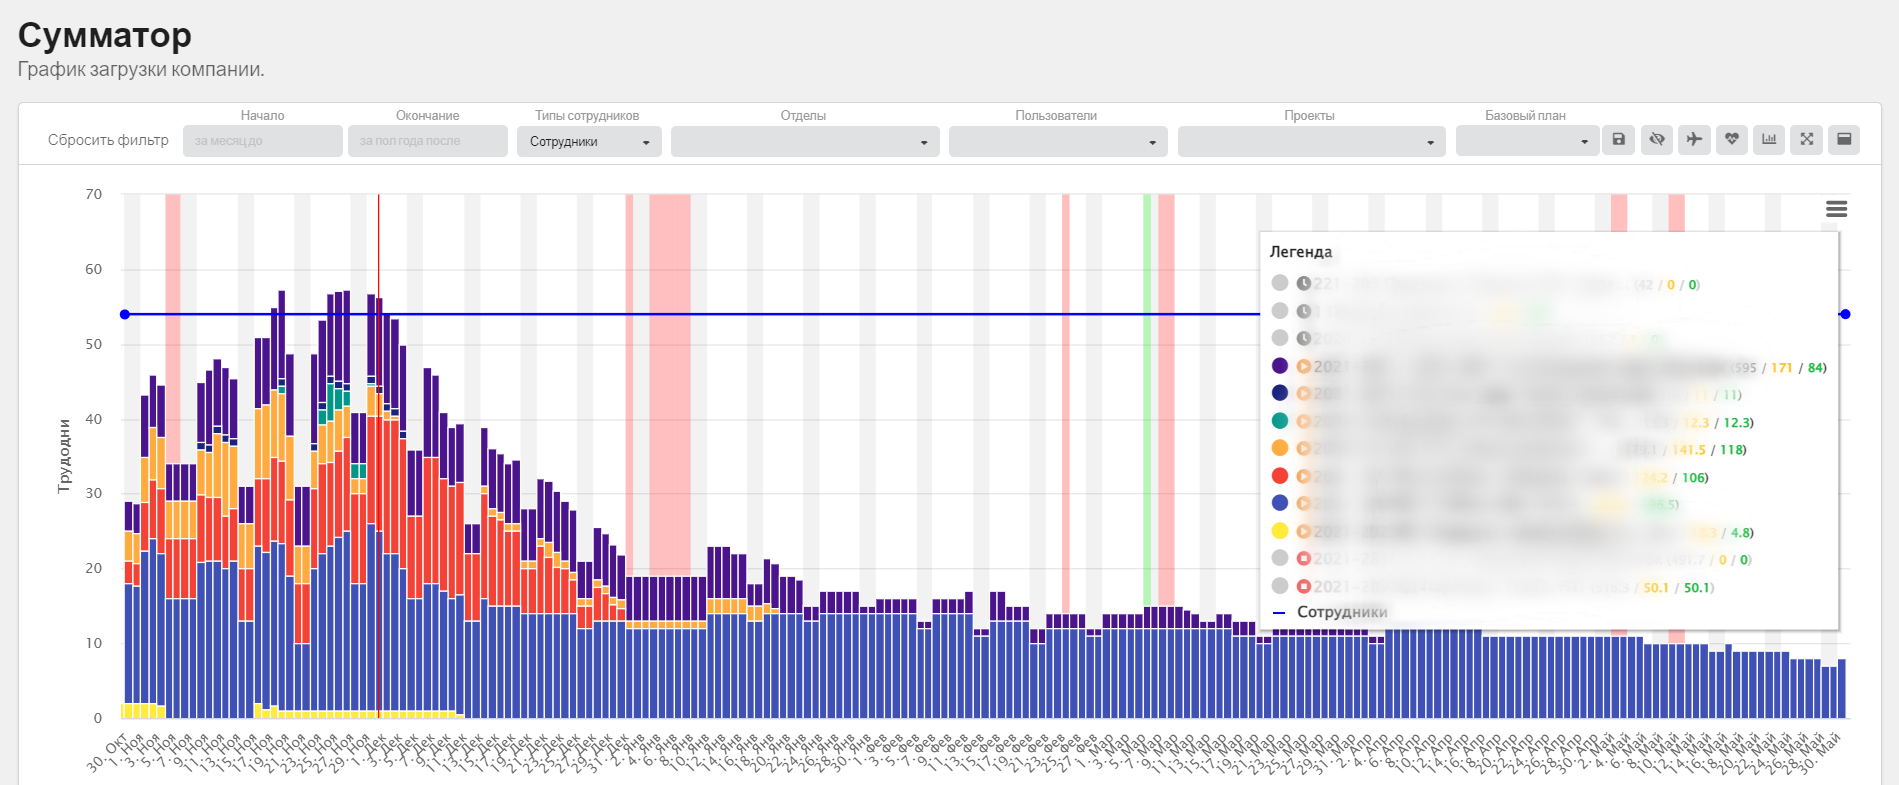The height and width of the screenshot is (785, 1899).
Task: Toggle the Сотрудники line in legend
Action: click(x=1330, y=612)
